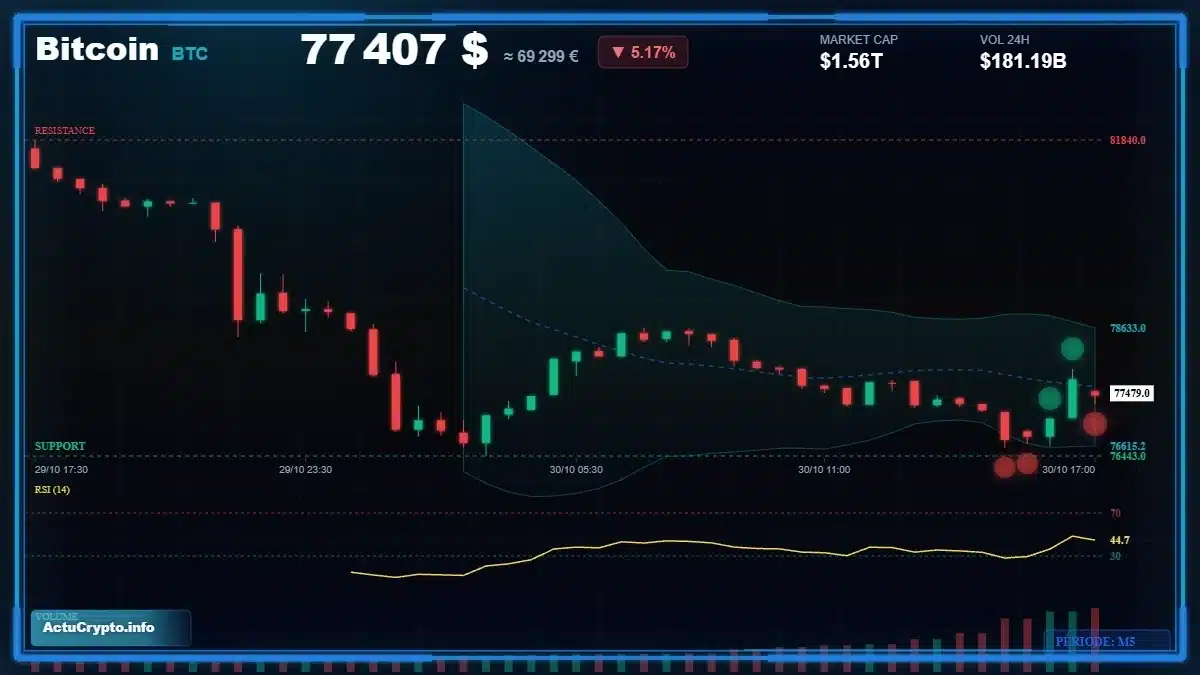
Task: Click the red signal circle near 77479.0
Action: [x=1095, y=424]
